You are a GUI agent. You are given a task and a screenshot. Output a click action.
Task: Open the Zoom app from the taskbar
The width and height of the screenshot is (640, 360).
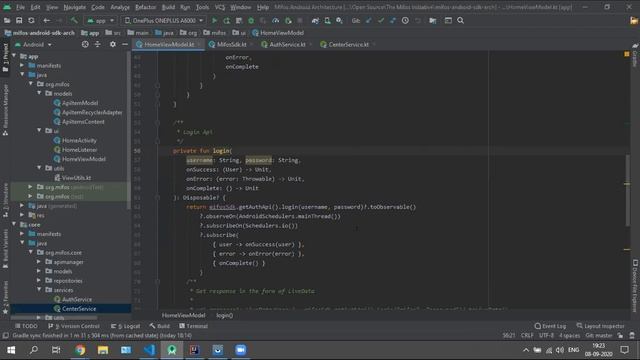click(241, 350)
